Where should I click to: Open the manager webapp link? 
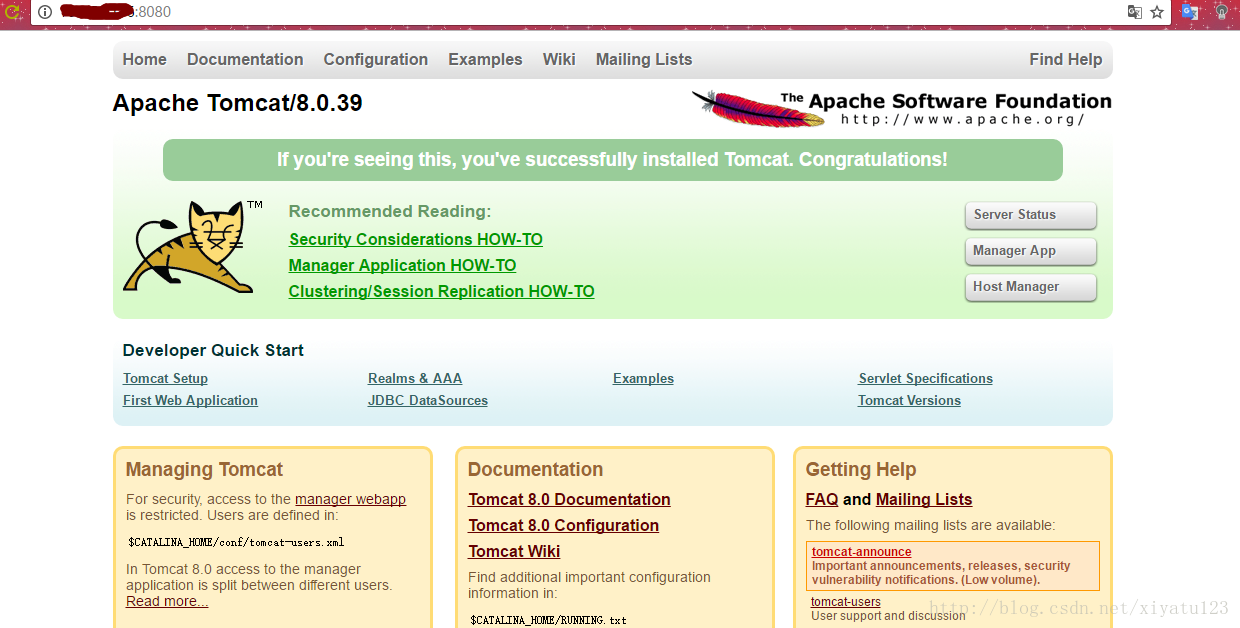pos(350,499)
